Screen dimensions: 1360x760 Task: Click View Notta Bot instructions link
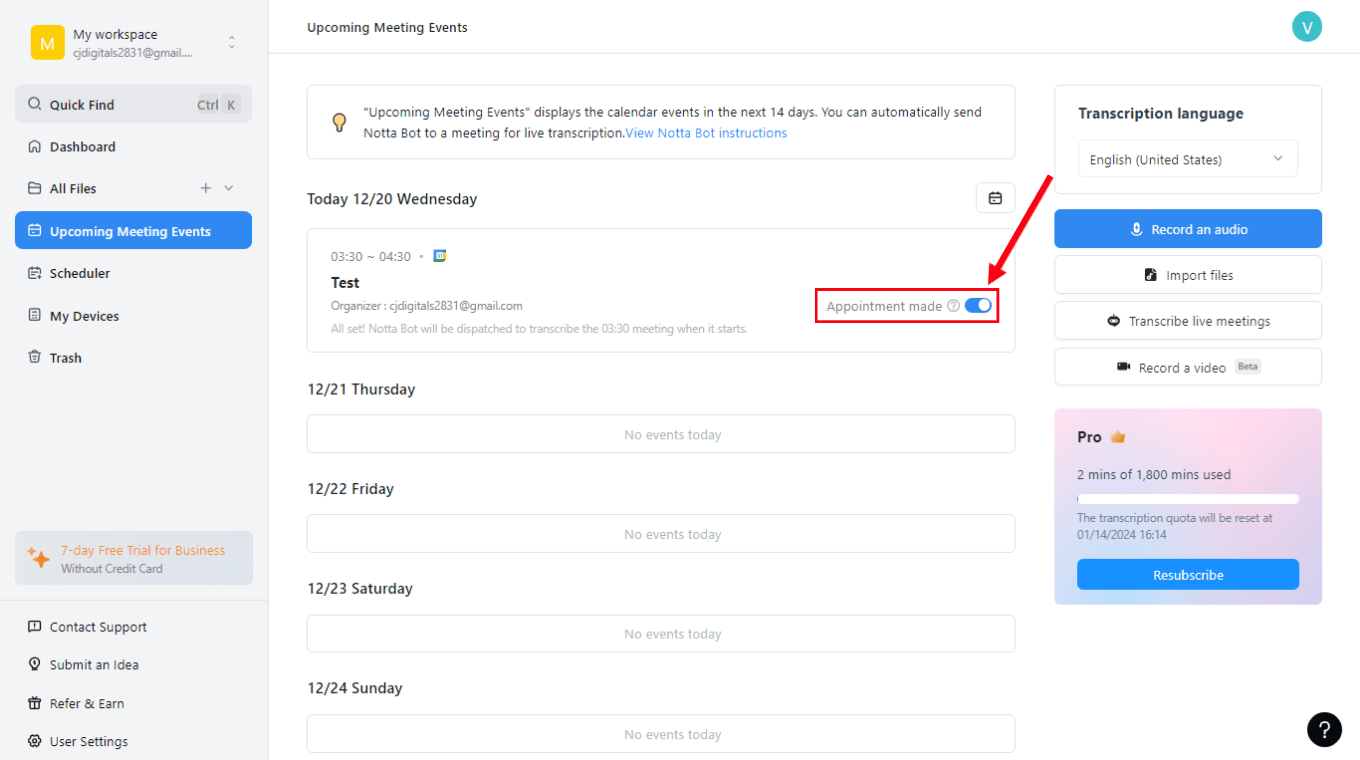tap(706, 133)
